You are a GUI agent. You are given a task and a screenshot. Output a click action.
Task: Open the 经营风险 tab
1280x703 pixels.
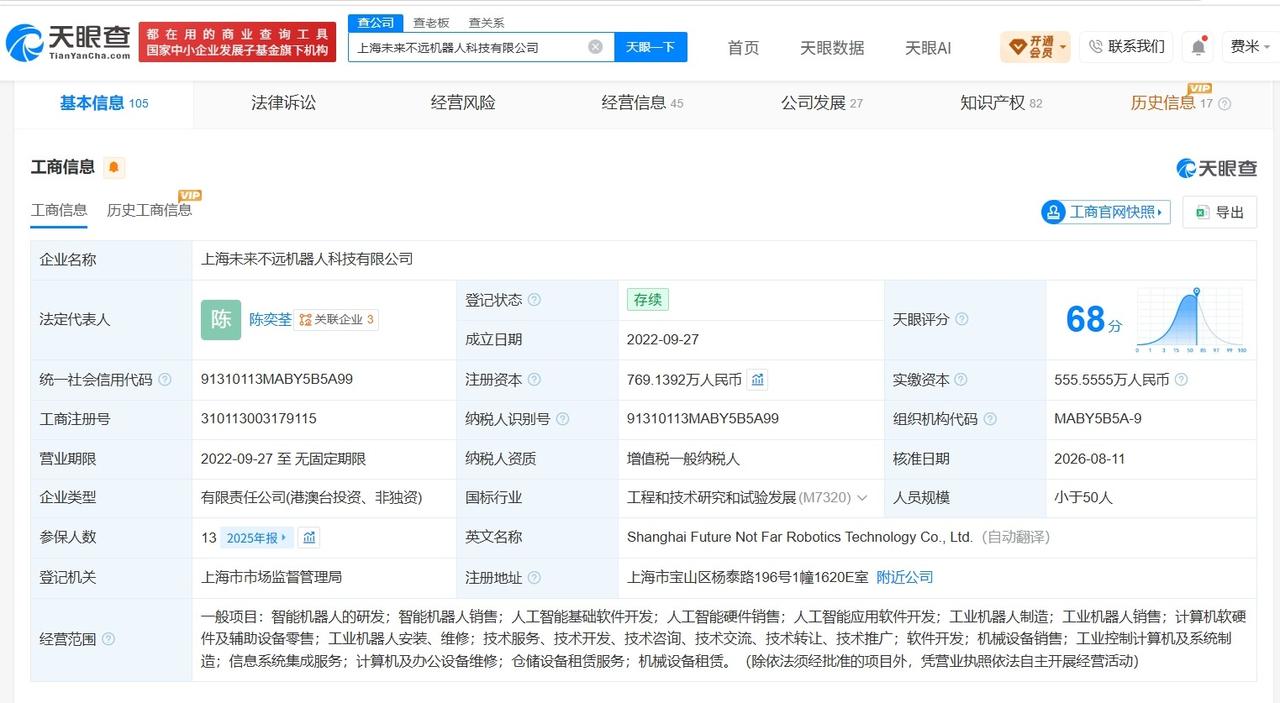point(463,103)
